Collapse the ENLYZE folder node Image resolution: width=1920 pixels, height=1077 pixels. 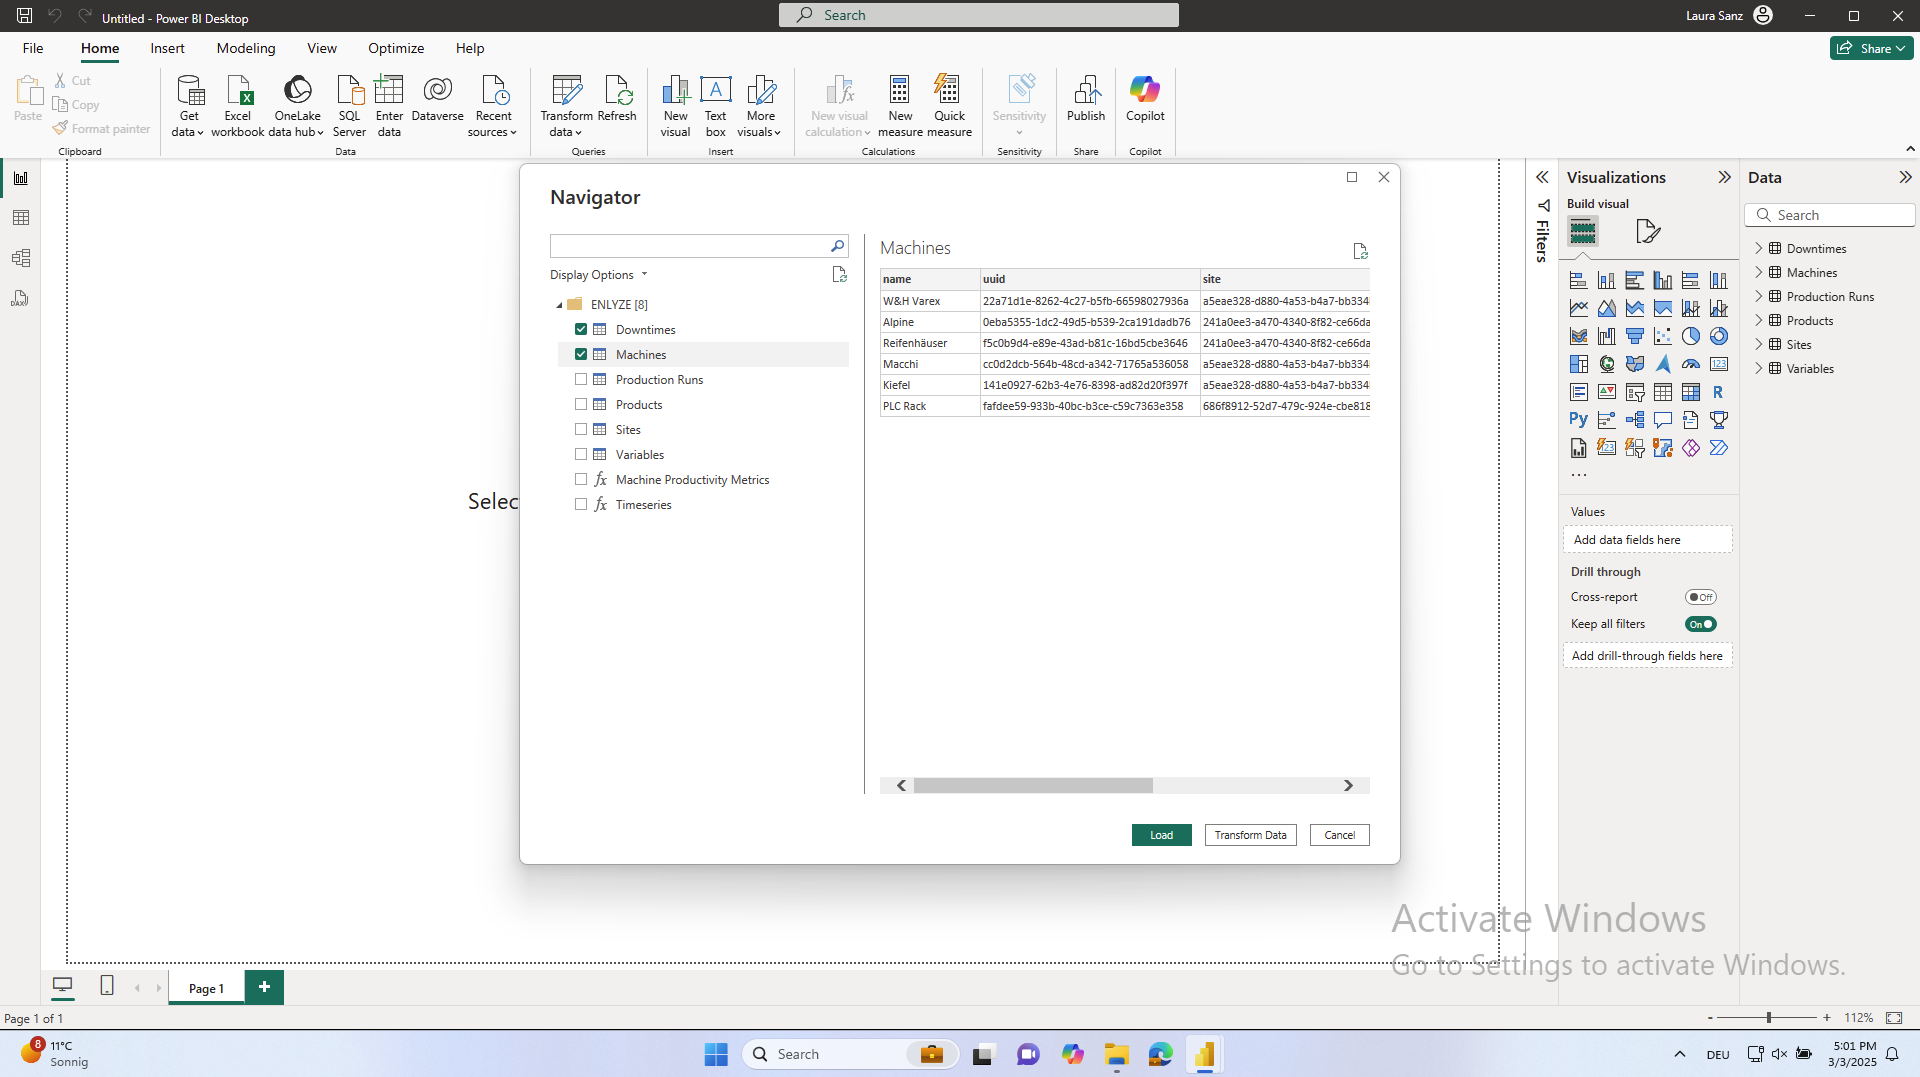coord(559,305)
